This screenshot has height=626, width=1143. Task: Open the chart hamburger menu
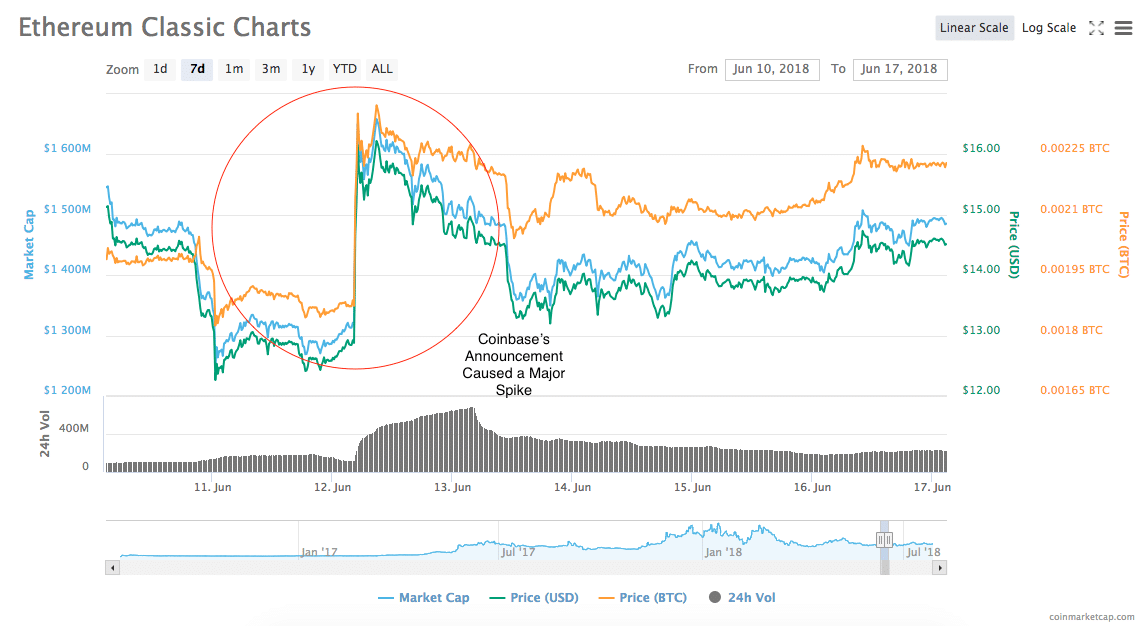(1123, 28)
